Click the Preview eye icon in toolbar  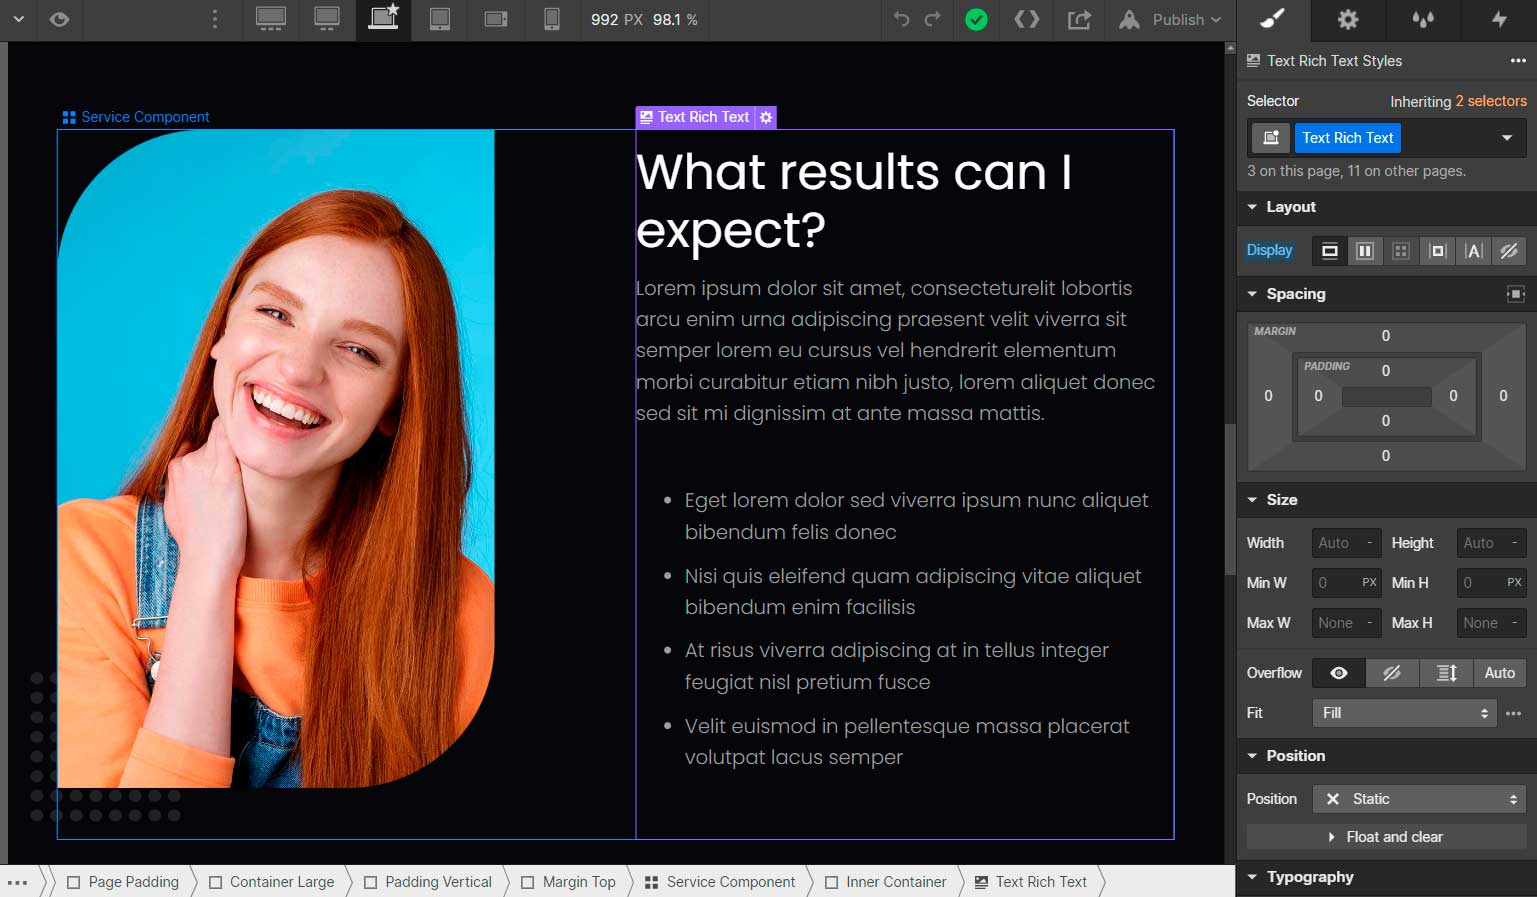point(60,20)
